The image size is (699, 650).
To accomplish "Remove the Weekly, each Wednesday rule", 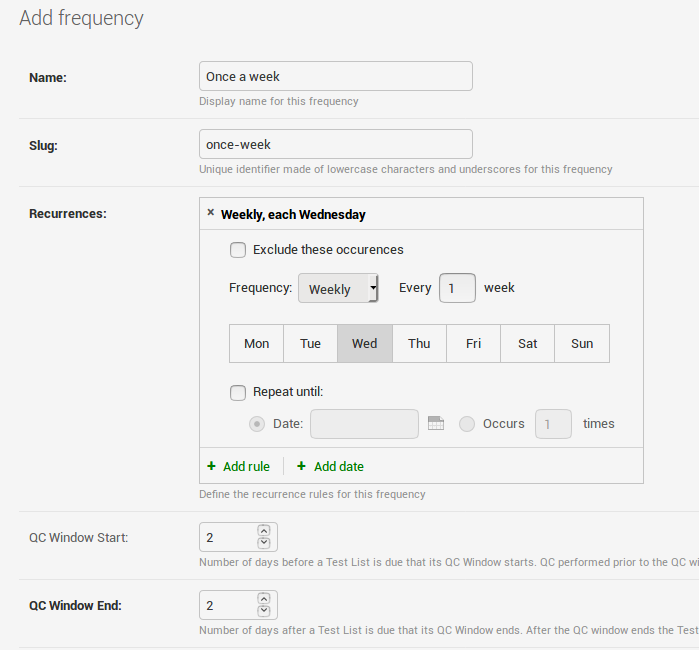I will pos(211,213).
